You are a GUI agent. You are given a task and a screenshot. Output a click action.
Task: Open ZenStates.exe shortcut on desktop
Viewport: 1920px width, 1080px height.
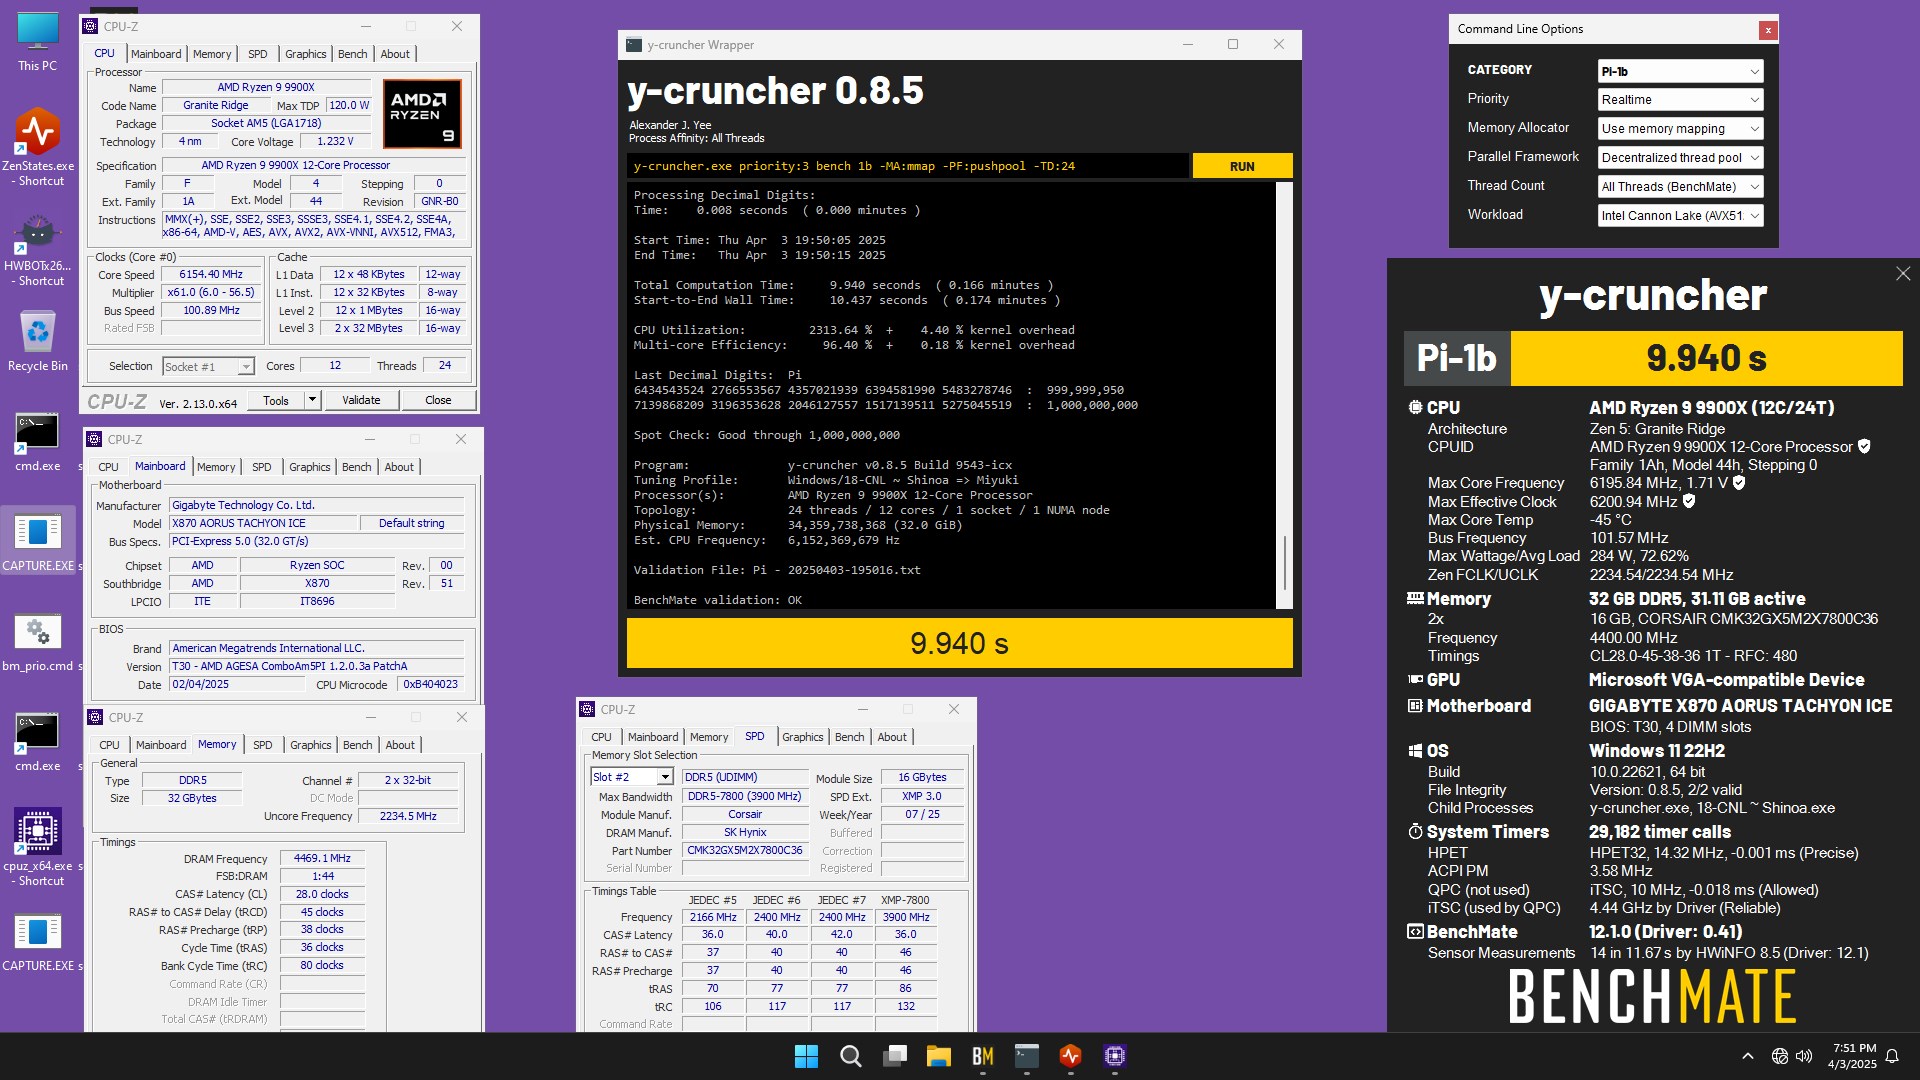(x=38, y=147)
